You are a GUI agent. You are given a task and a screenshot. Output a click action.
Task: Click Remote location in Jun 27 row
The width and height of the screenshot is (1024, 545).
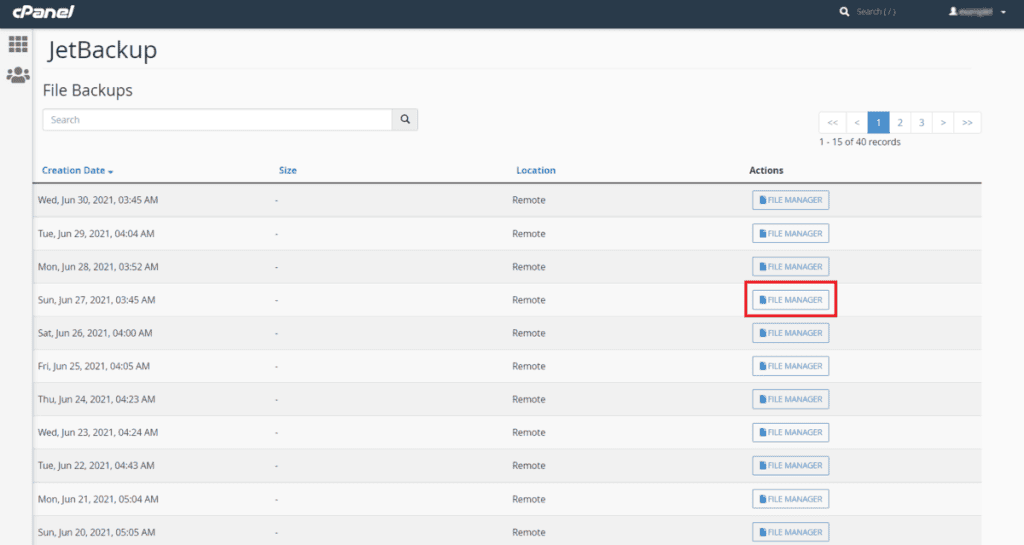pyautogui.click(x=528, y=300)
